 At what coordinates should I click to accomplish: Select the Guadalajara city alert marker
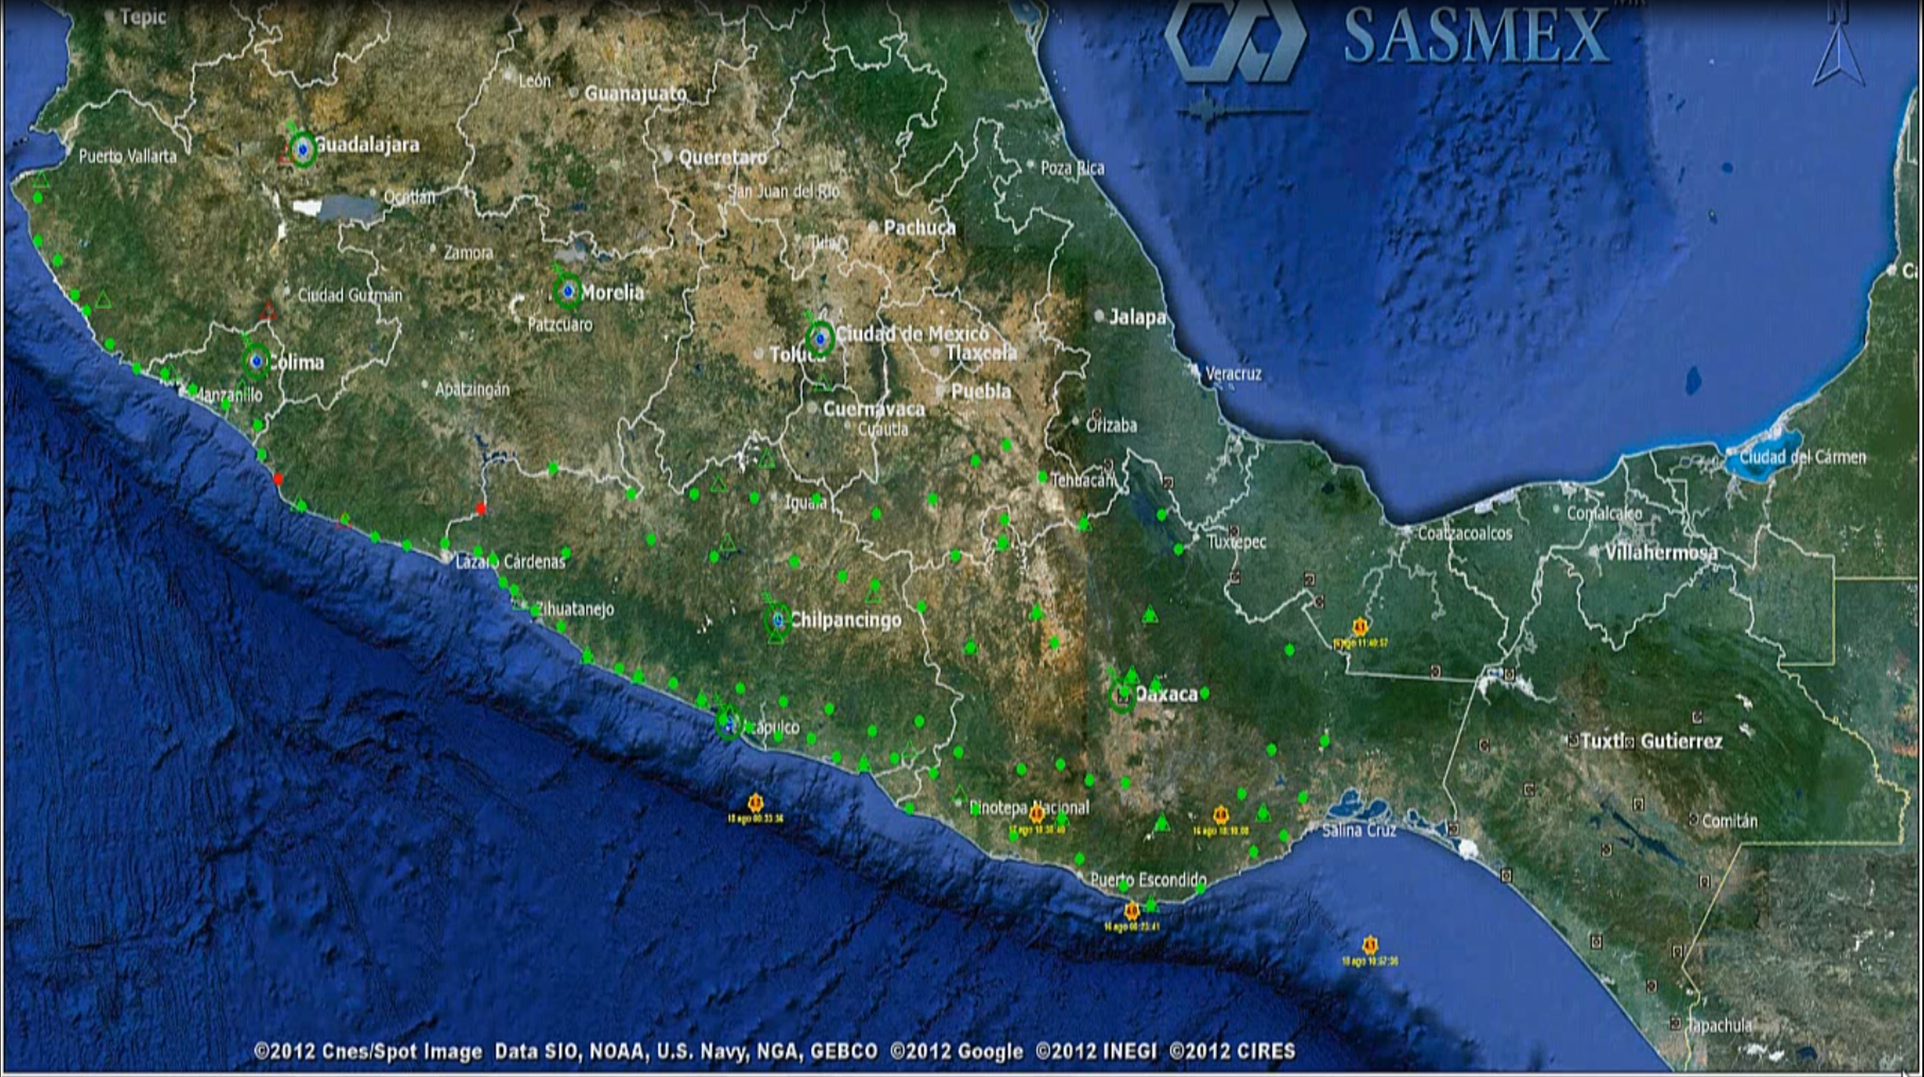pyautogui.click(x=302, y=149)
